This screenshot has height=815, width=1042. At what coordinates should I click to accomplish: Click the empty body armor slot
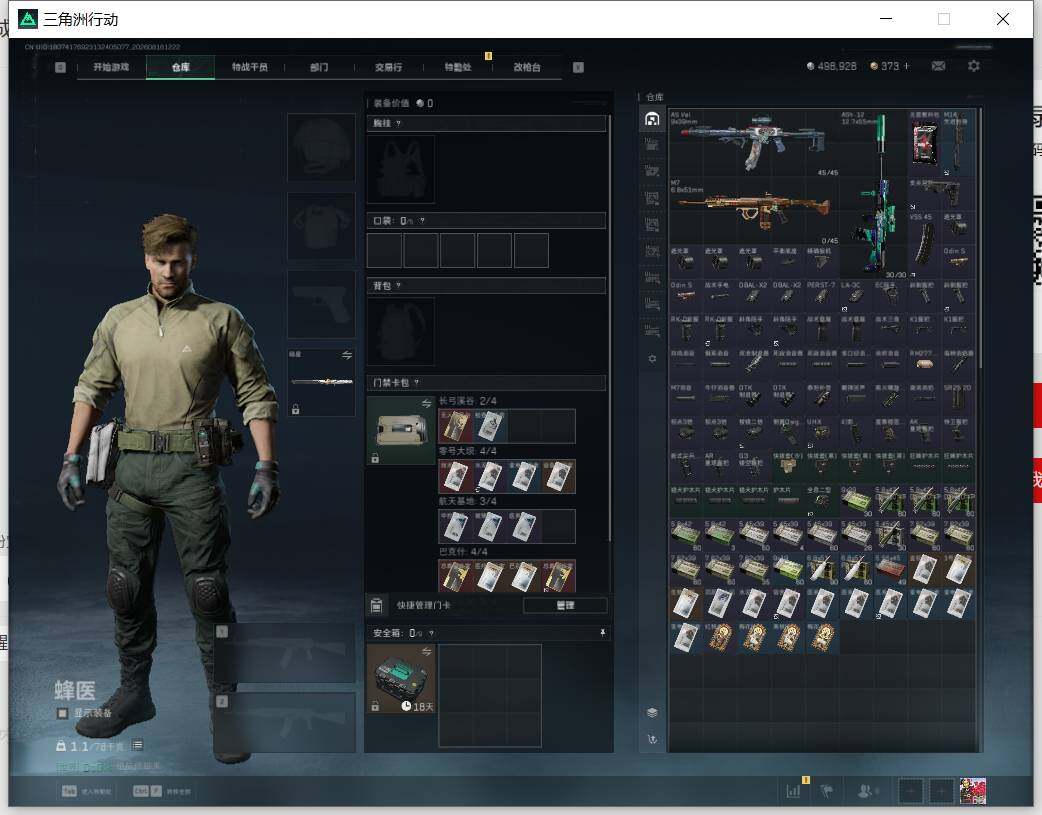click(x=321, y=226)
